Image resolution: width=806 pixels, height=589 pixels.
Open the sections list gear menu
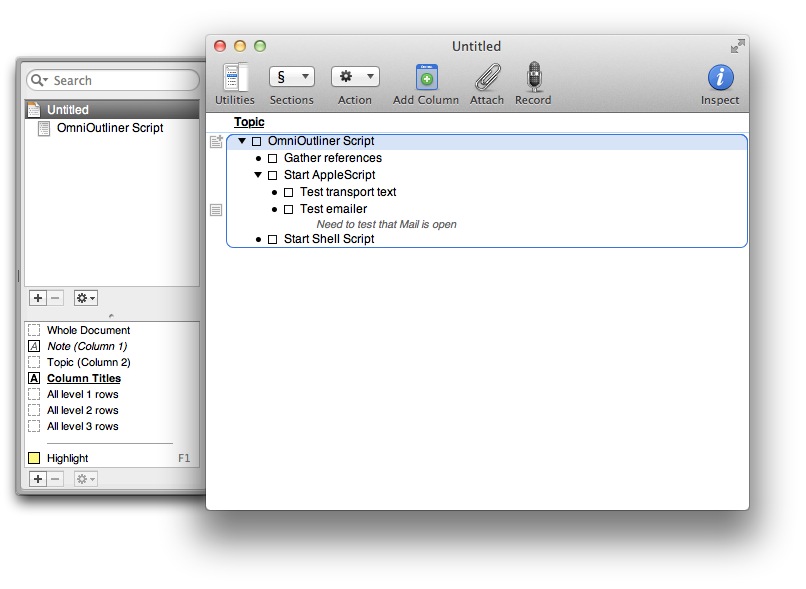(86, 298)
